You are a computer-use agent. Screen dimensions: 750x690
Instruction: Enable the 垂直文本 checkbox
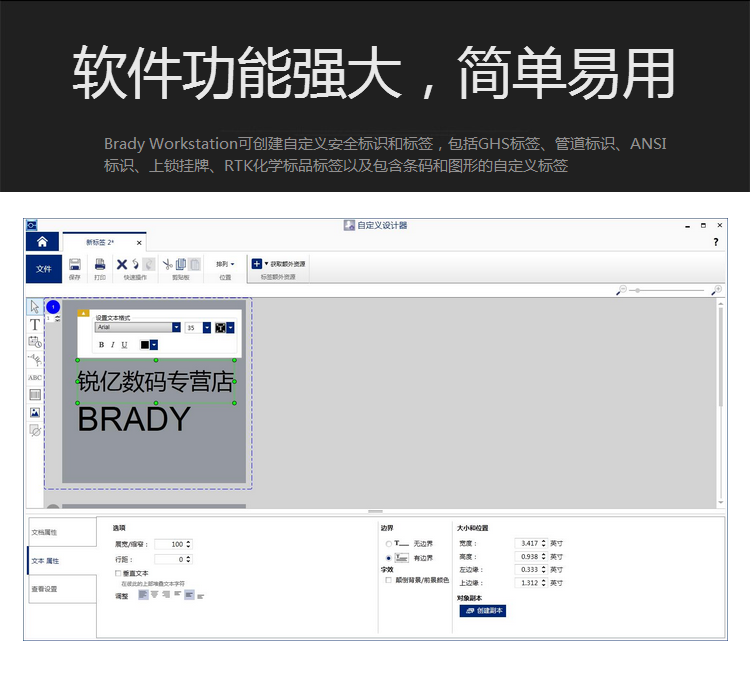(x=118, y=573)
